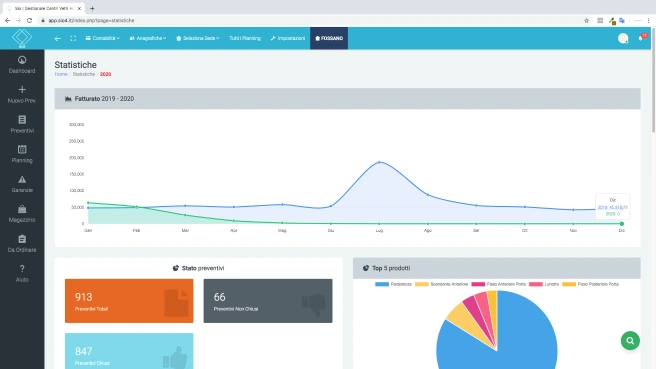Toggle Scendente Anteriore legend swatch
The image size is (656, 369).
[x=422, y=284]
